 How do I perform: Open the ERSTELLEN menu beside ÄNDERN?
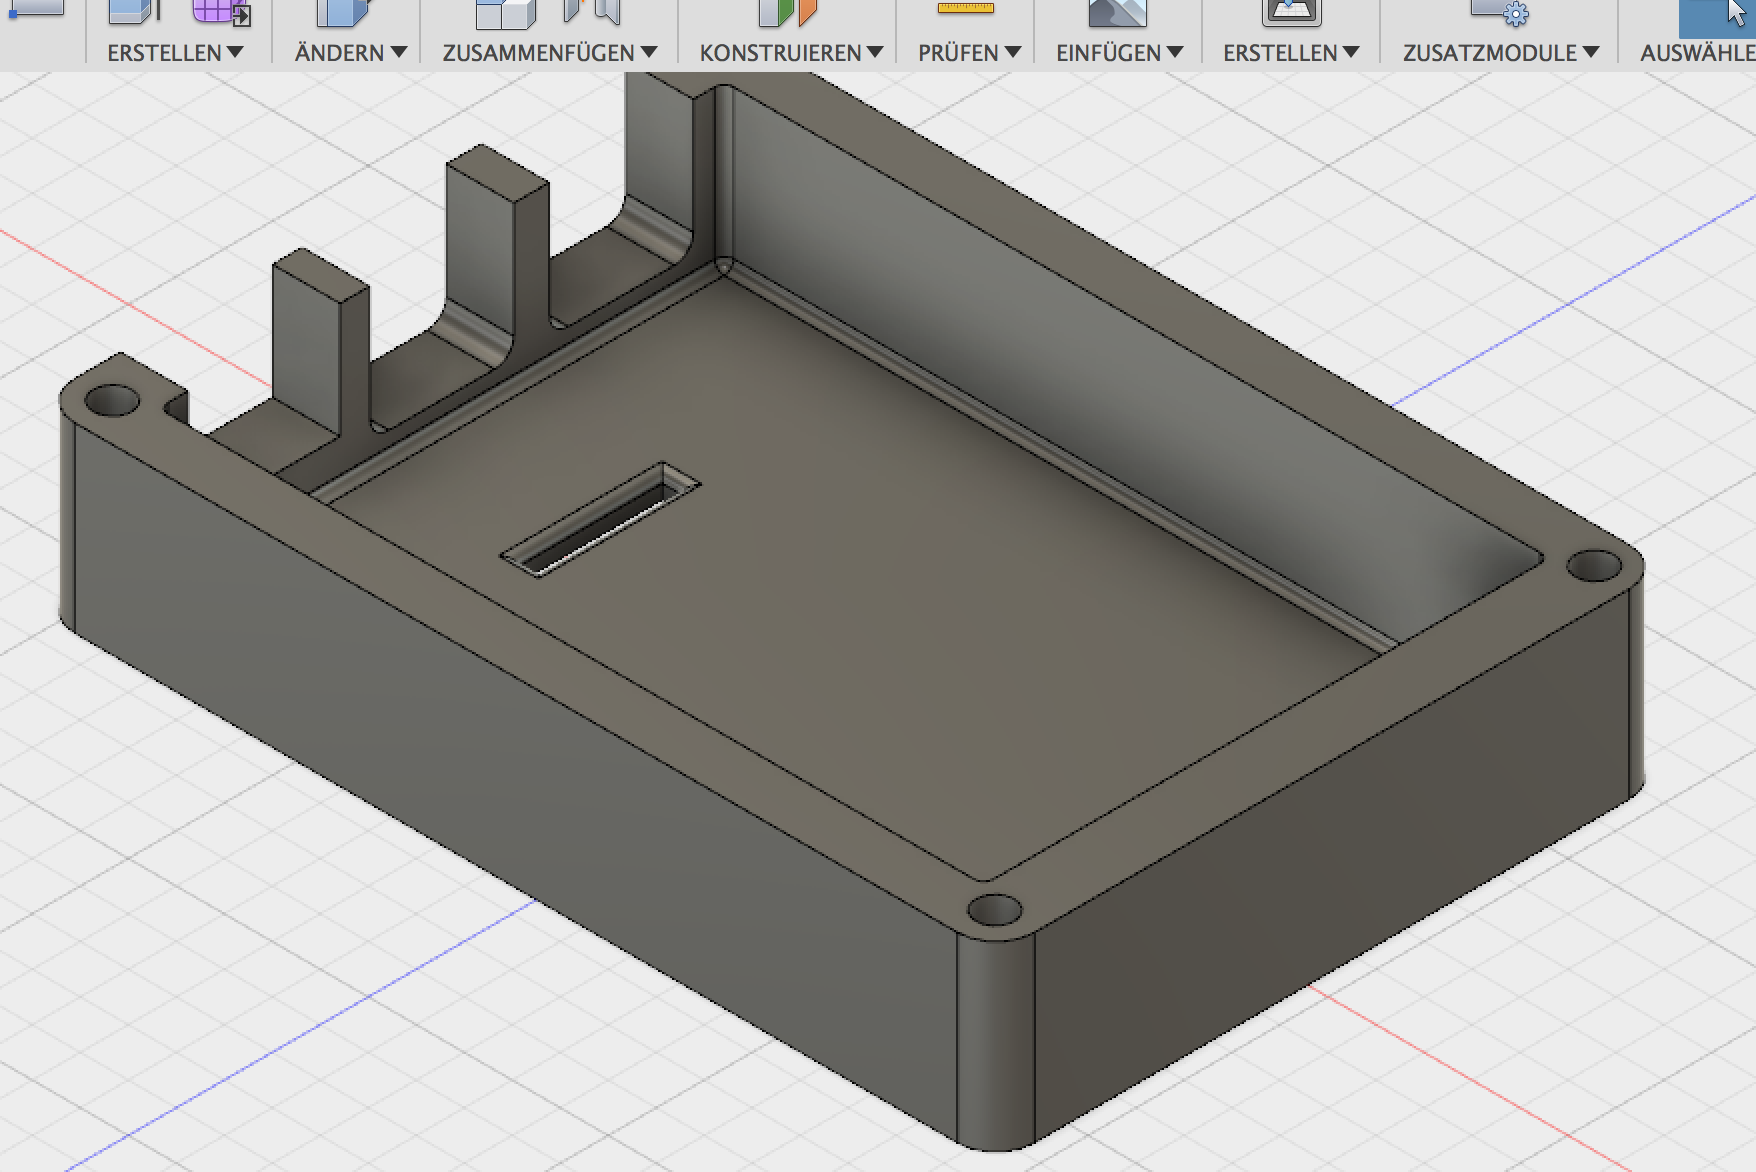pos(175,53)
